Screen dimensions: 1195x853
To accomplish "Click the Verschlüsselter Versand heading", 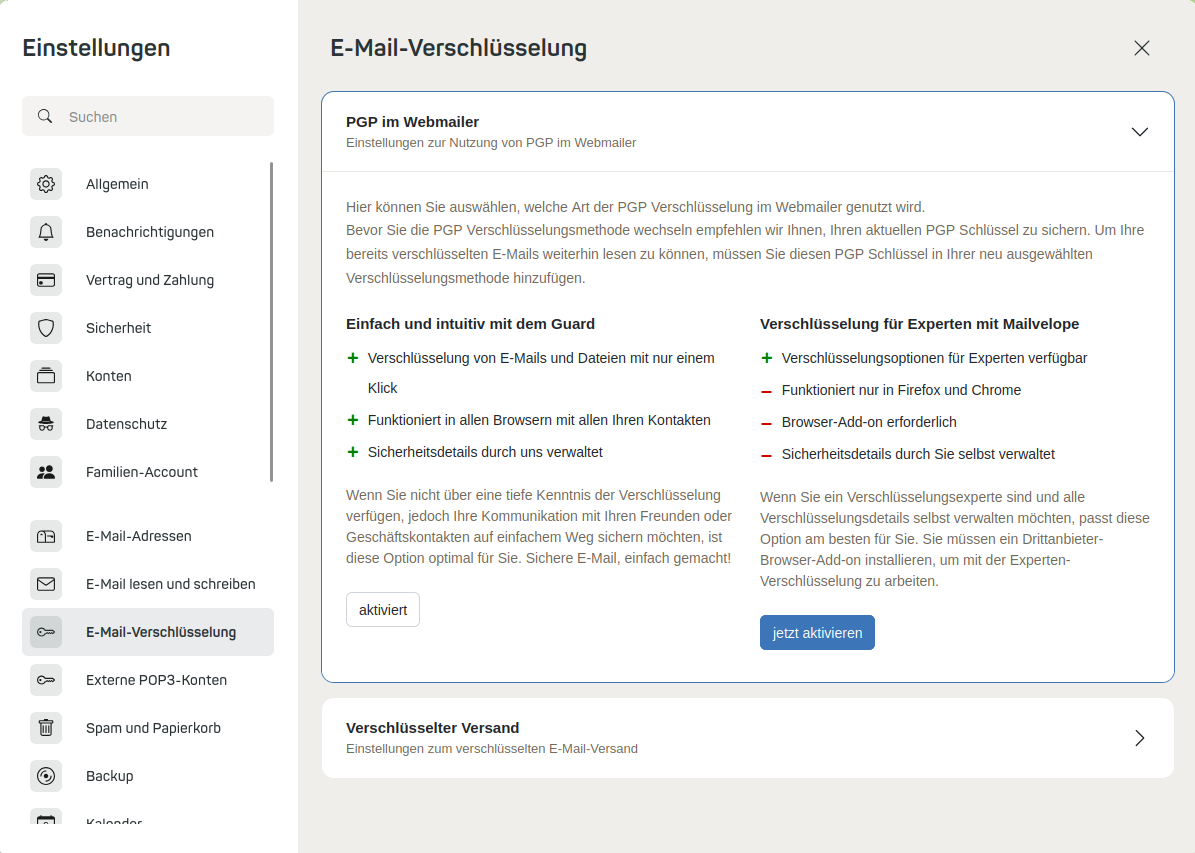I will (x=432, y=728).
